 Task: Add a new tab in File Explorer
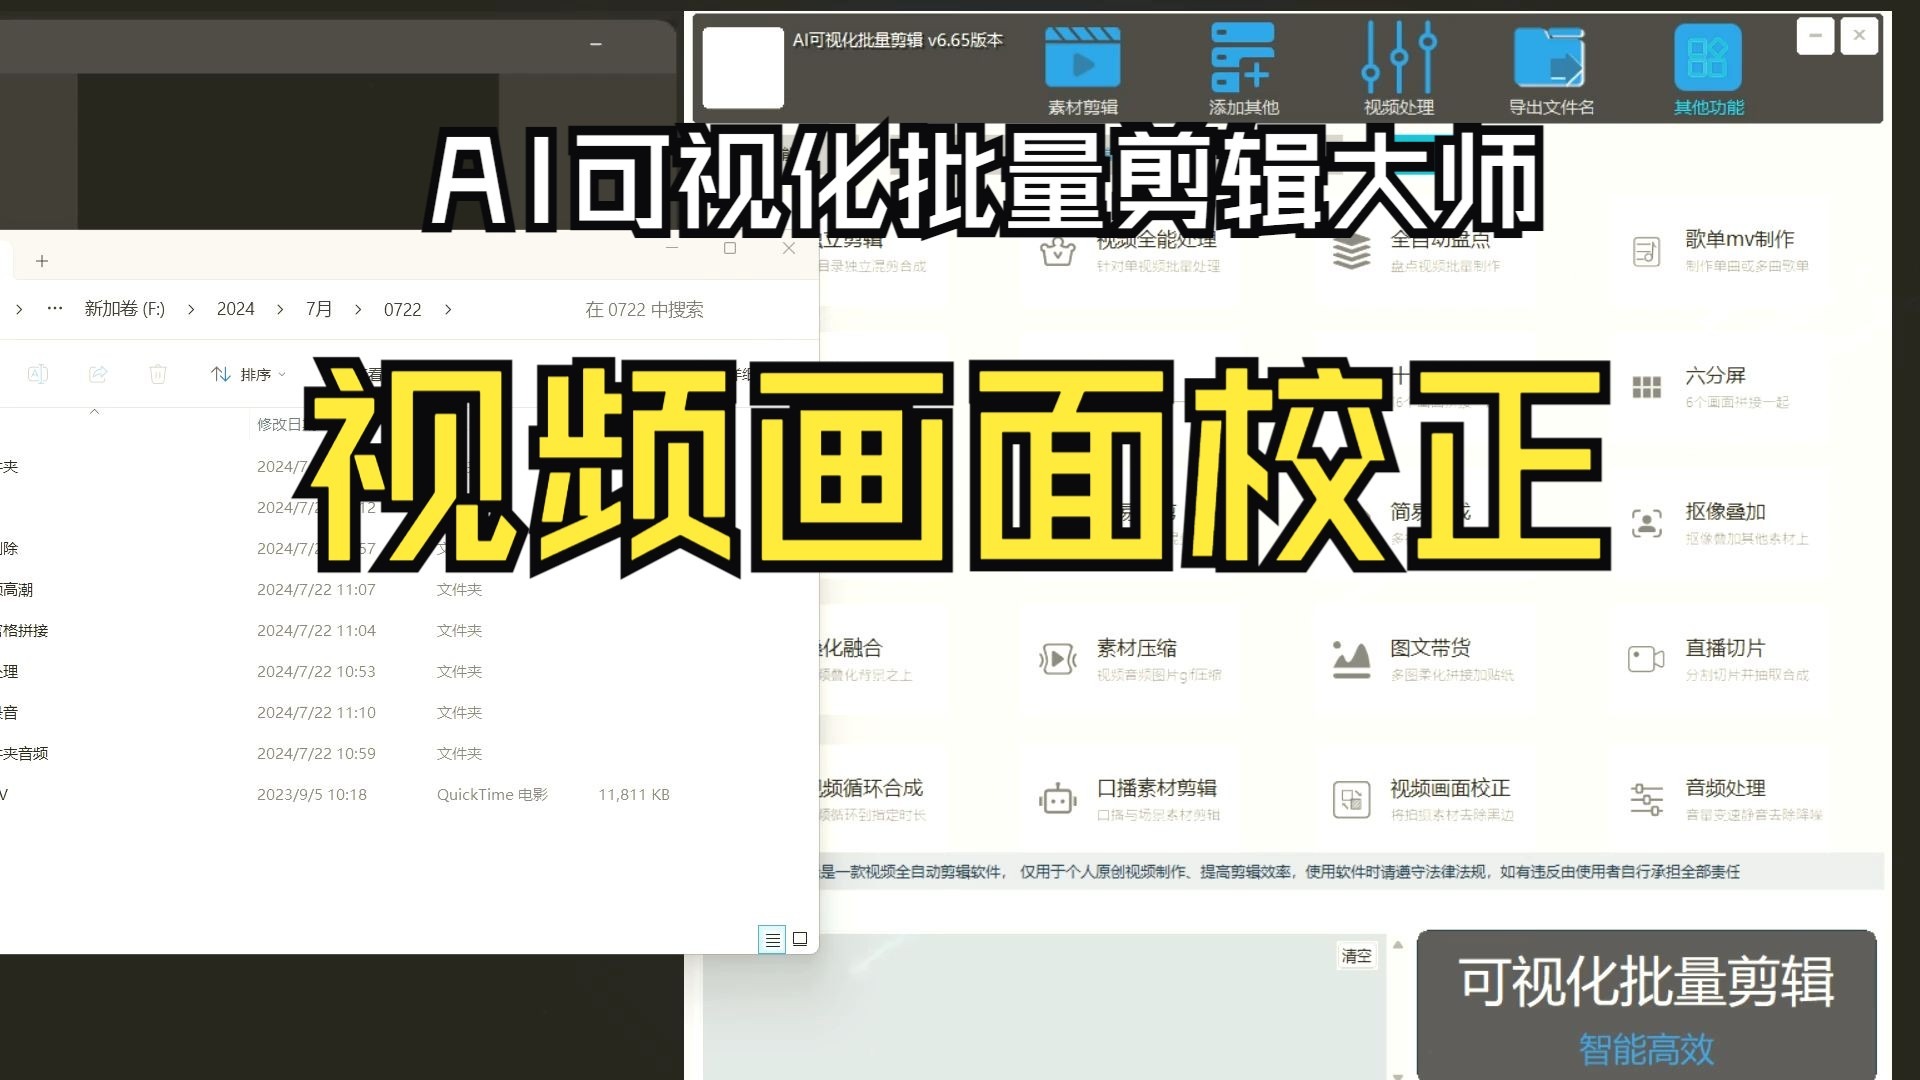(x=42, y=261)
